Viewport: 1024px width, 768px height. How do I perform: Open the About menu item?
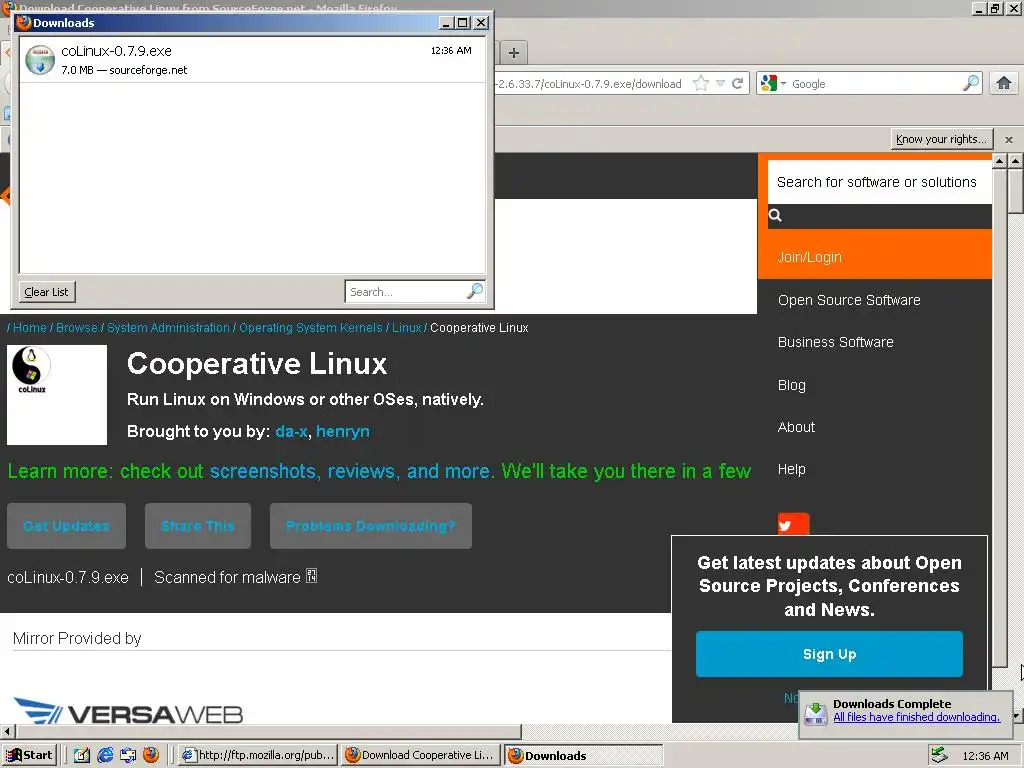pyautogui.click(x=796, y=427)
